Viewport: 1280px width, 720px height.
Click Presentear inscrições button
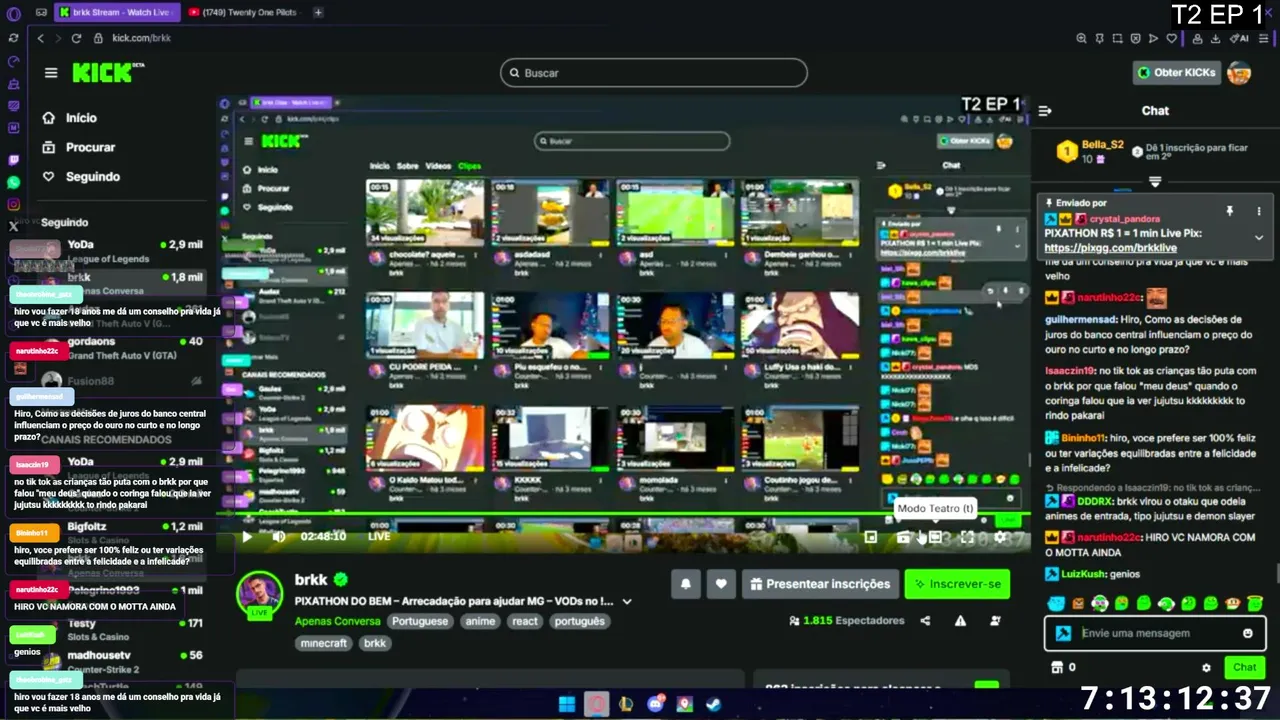point(819,584)
